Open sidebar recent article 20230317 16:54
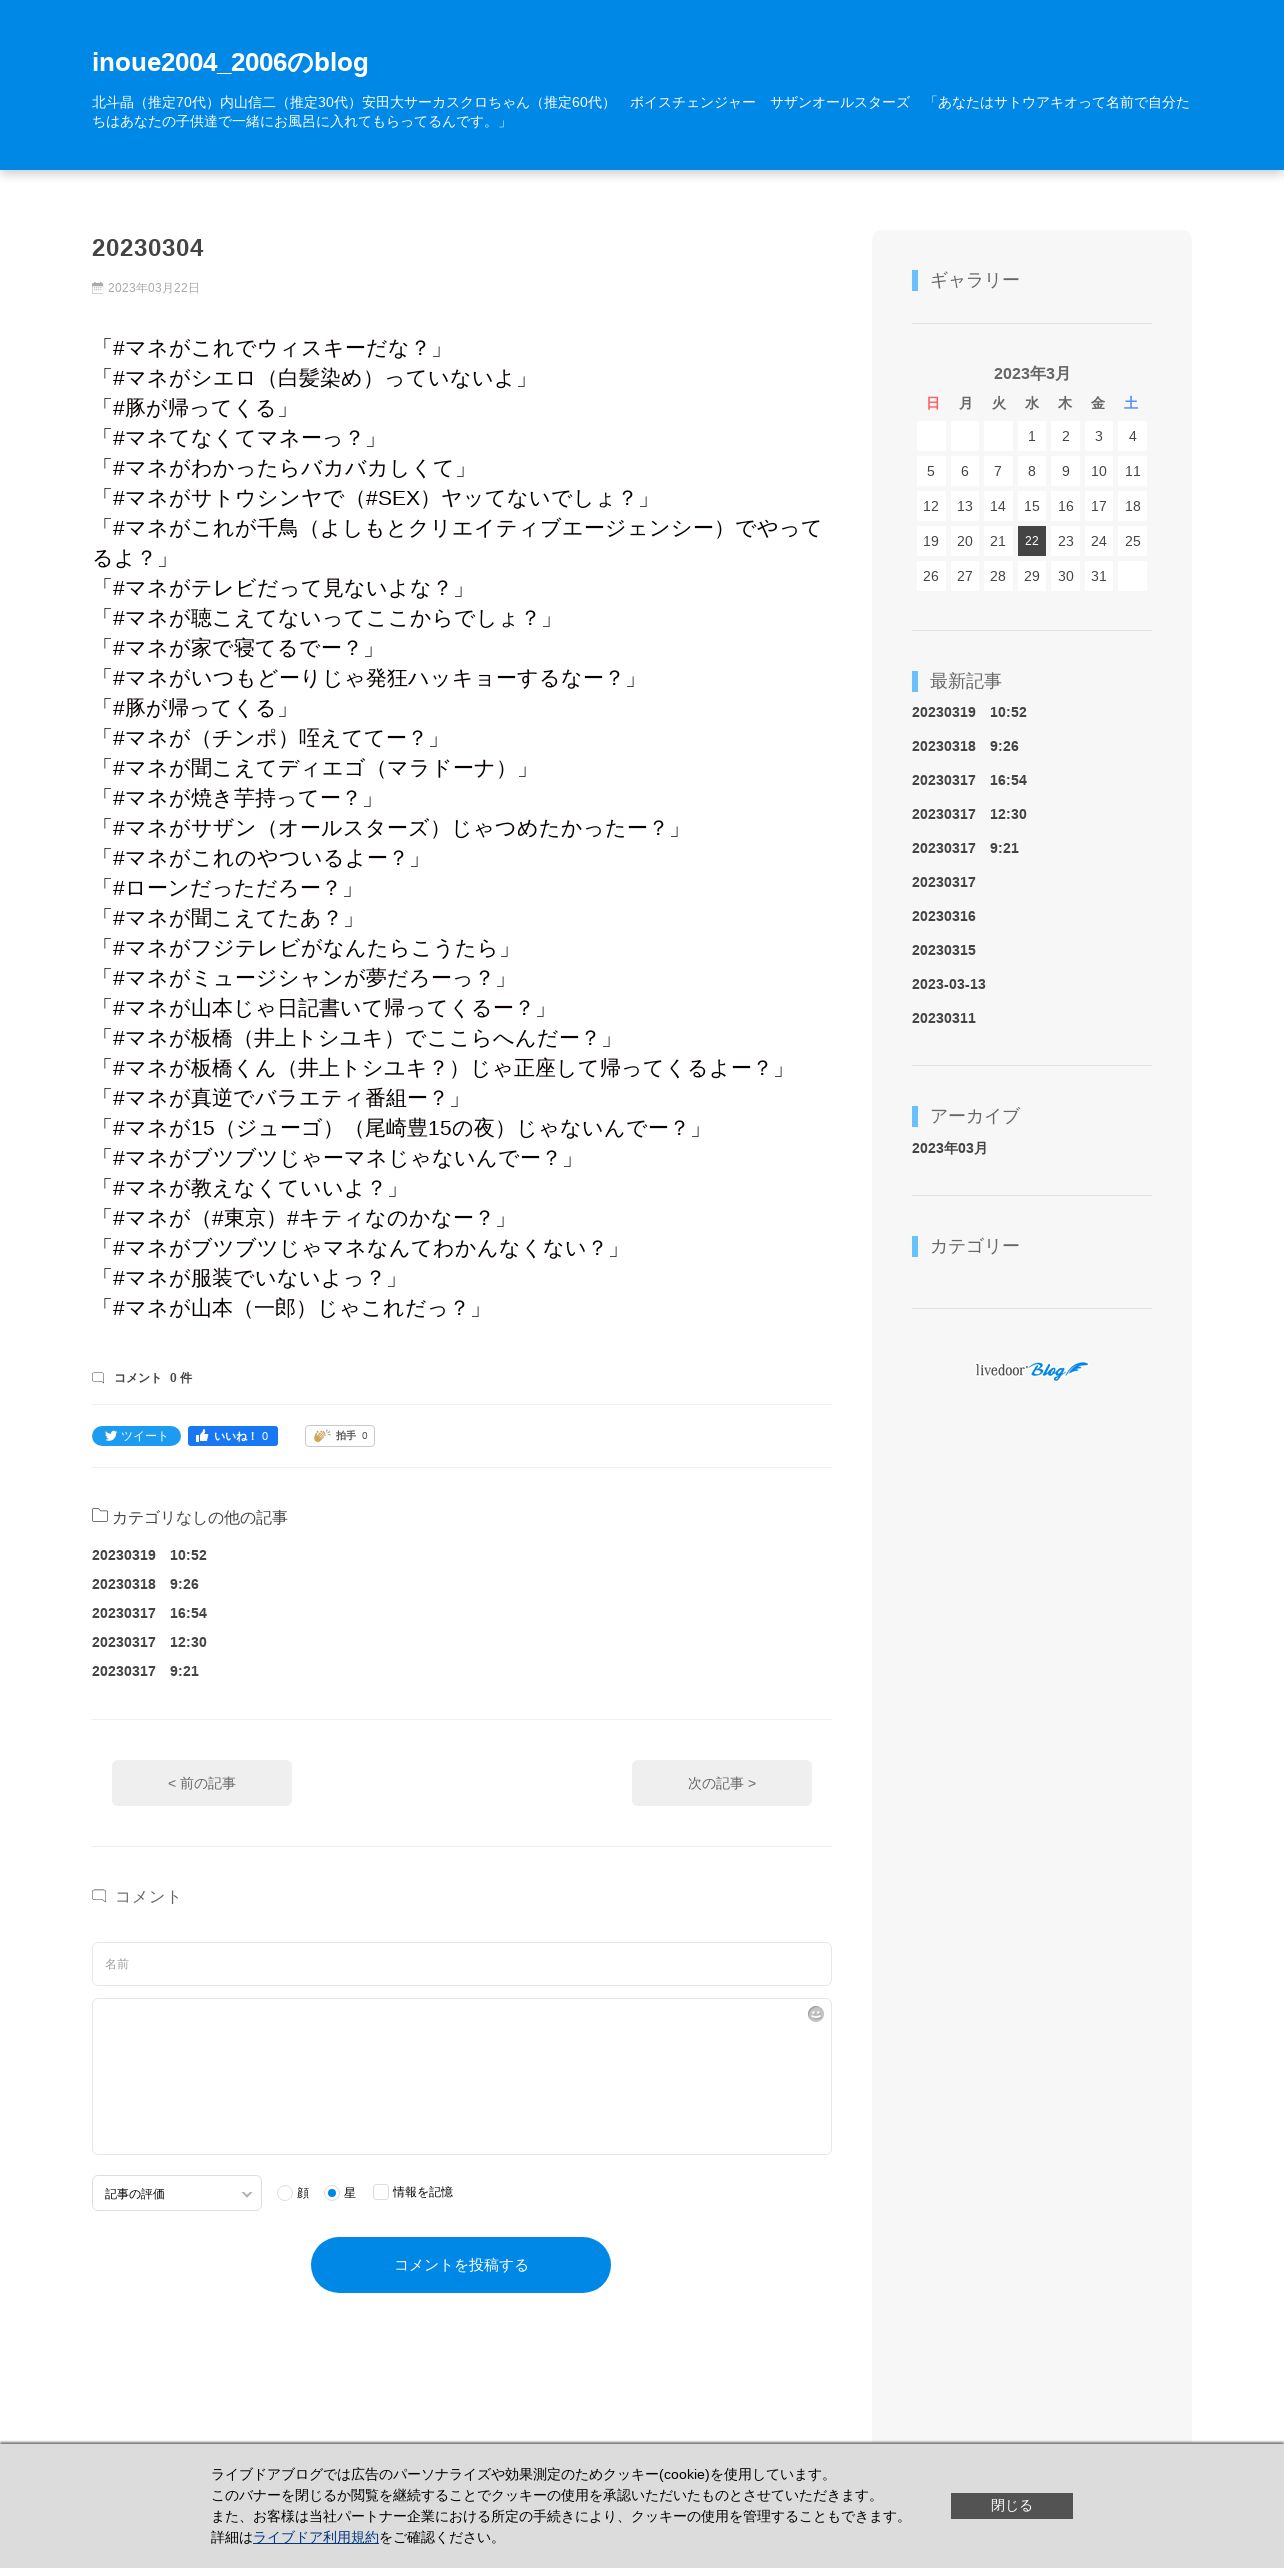 [969, 780]
